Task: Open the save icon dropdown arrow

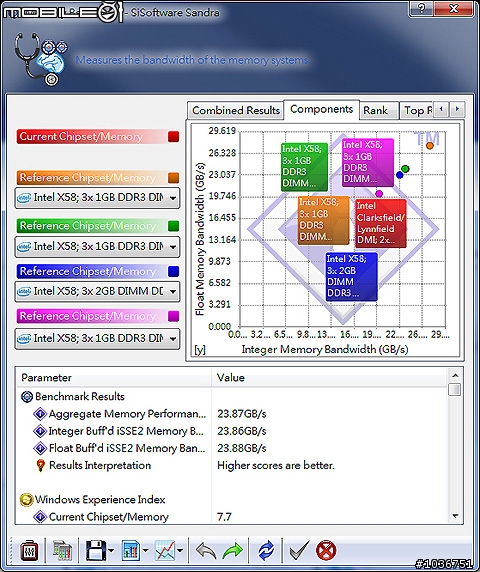Action: [x=111, y=551]
